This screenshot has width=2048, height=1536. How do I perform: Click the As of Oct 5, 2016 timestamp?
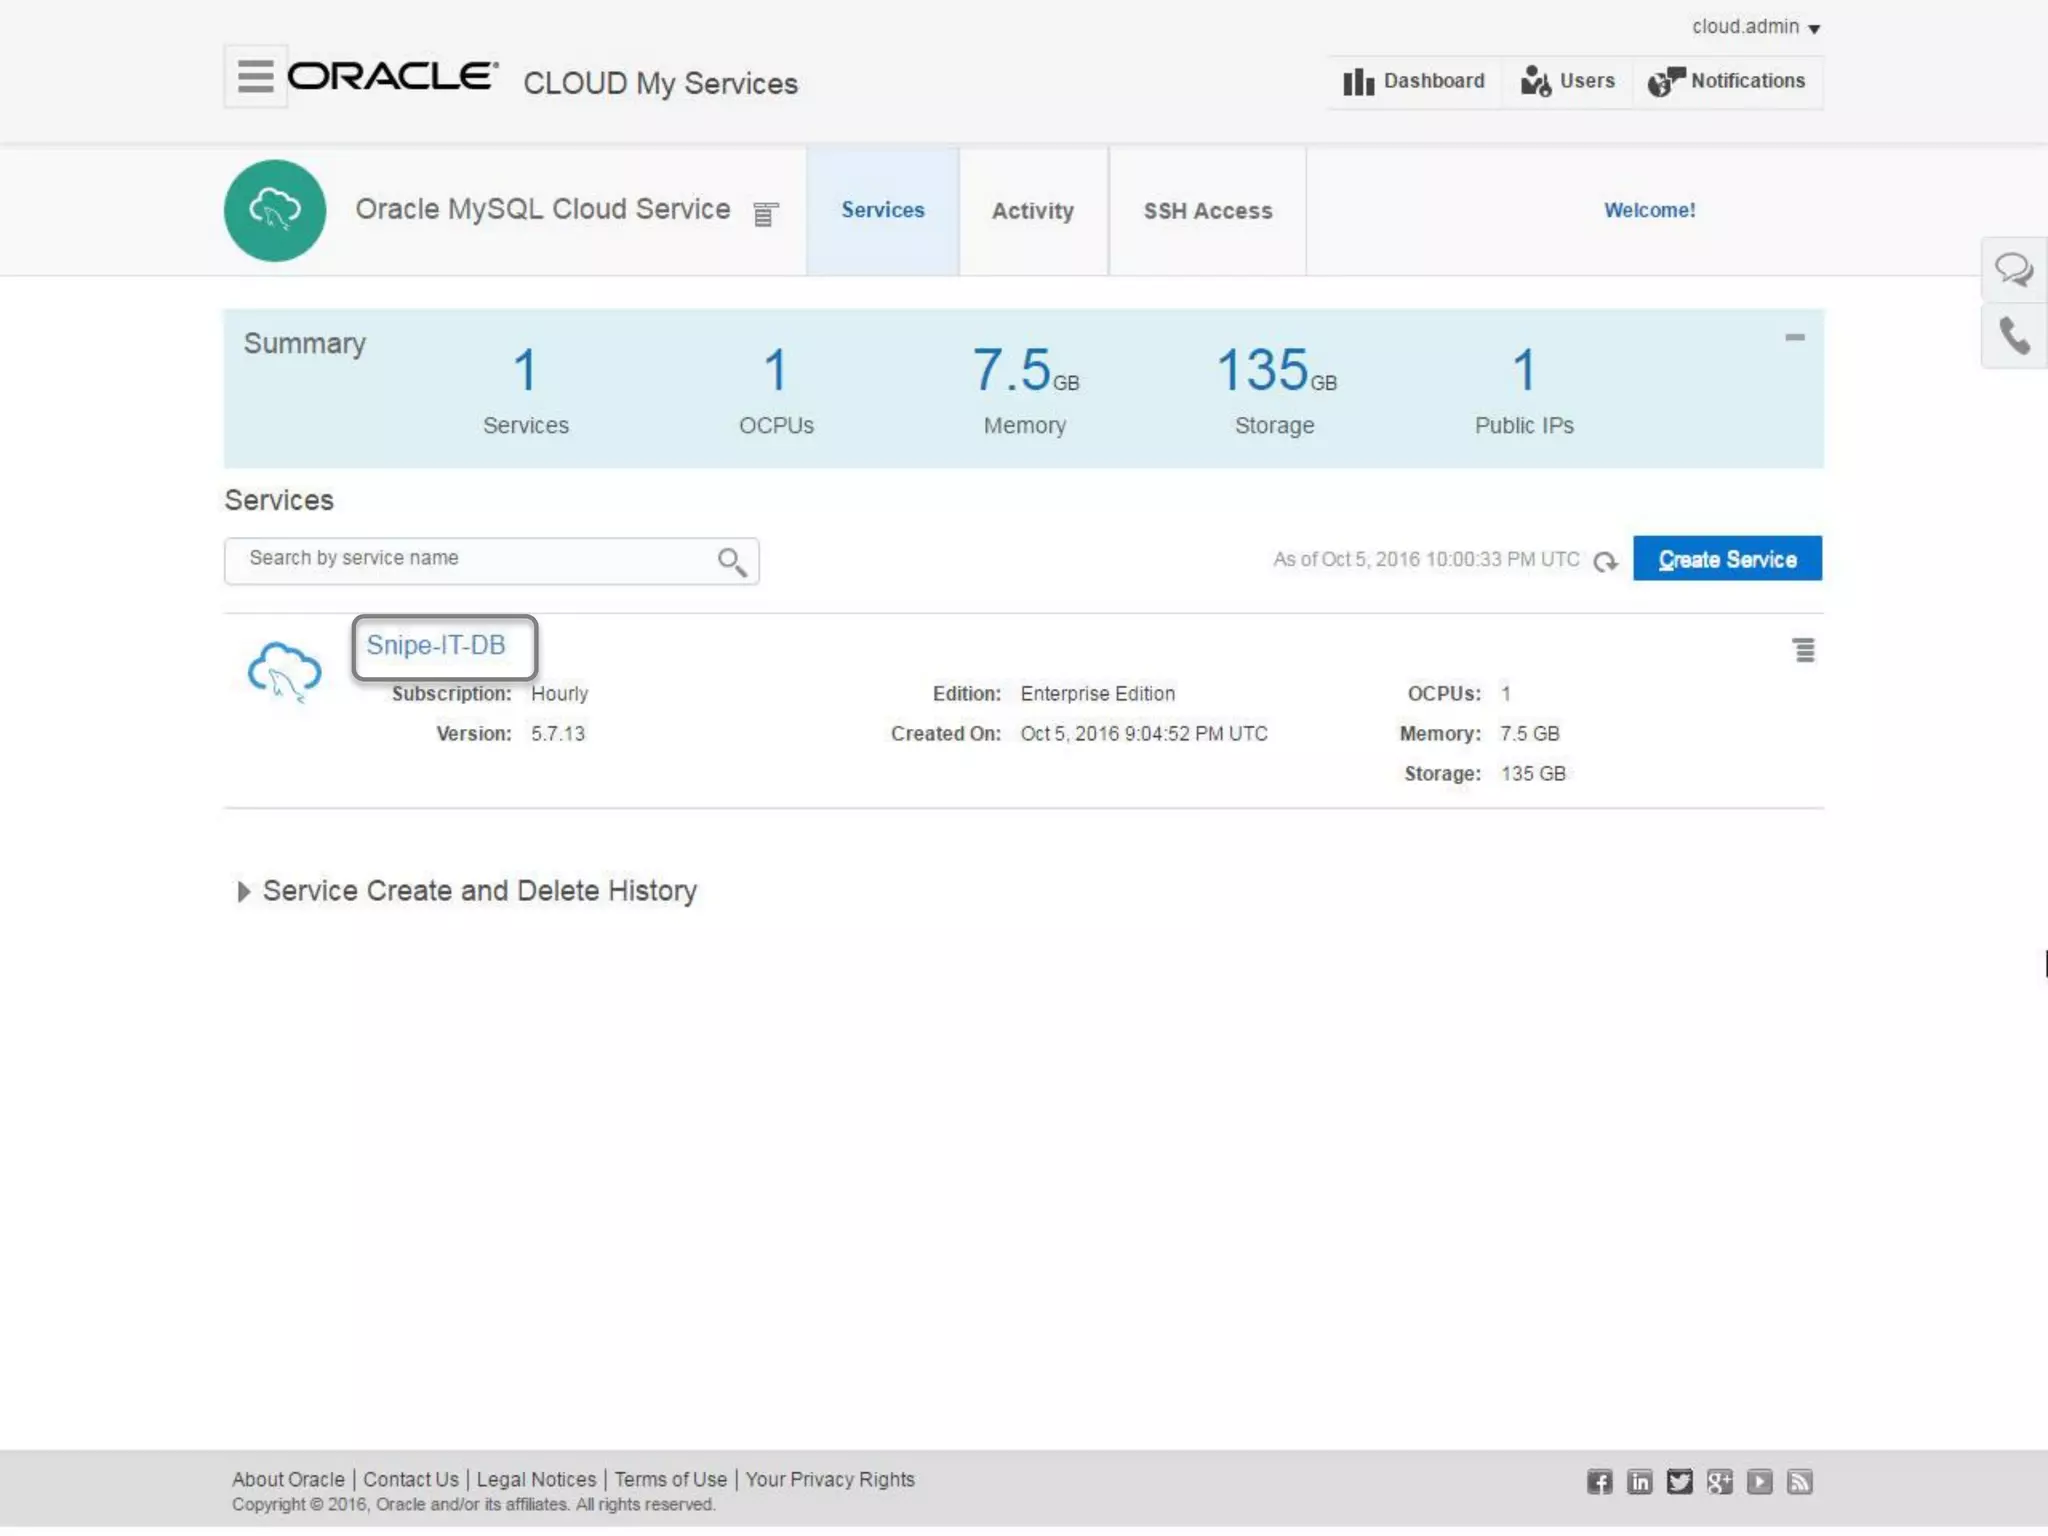tap(1426, 560)
